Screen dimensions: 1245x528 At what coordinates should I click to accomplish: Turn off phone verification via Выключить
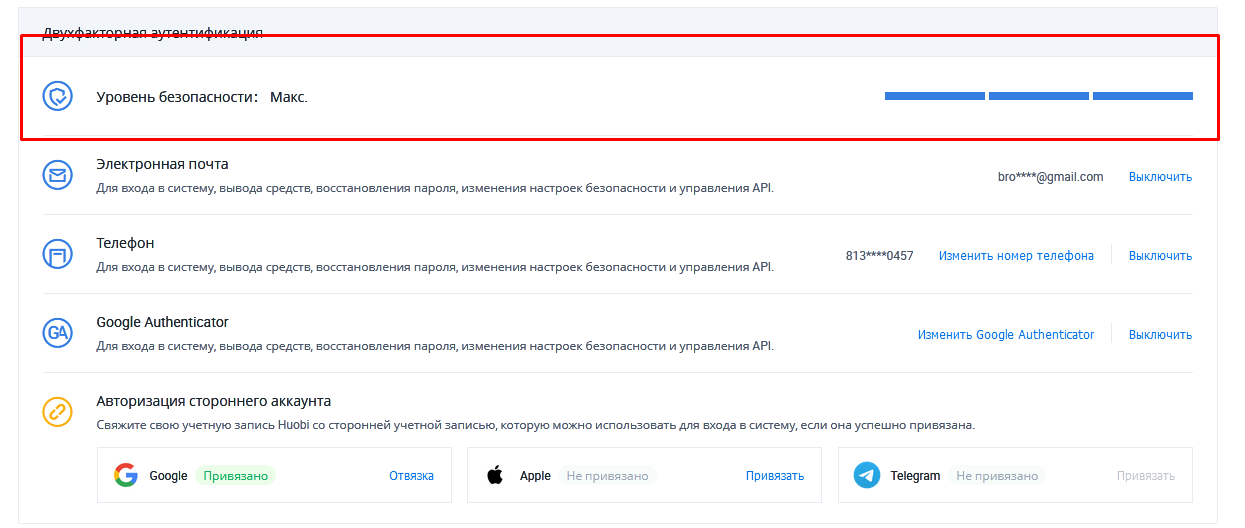pyautogui.click(x=1160, y=256)
